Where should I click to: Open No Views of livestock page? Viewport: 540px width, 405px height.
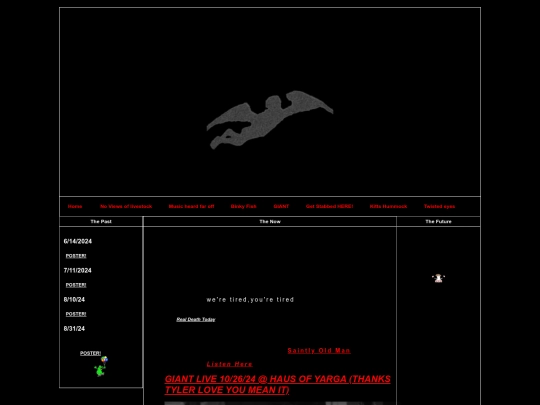(x=126, y=206)
